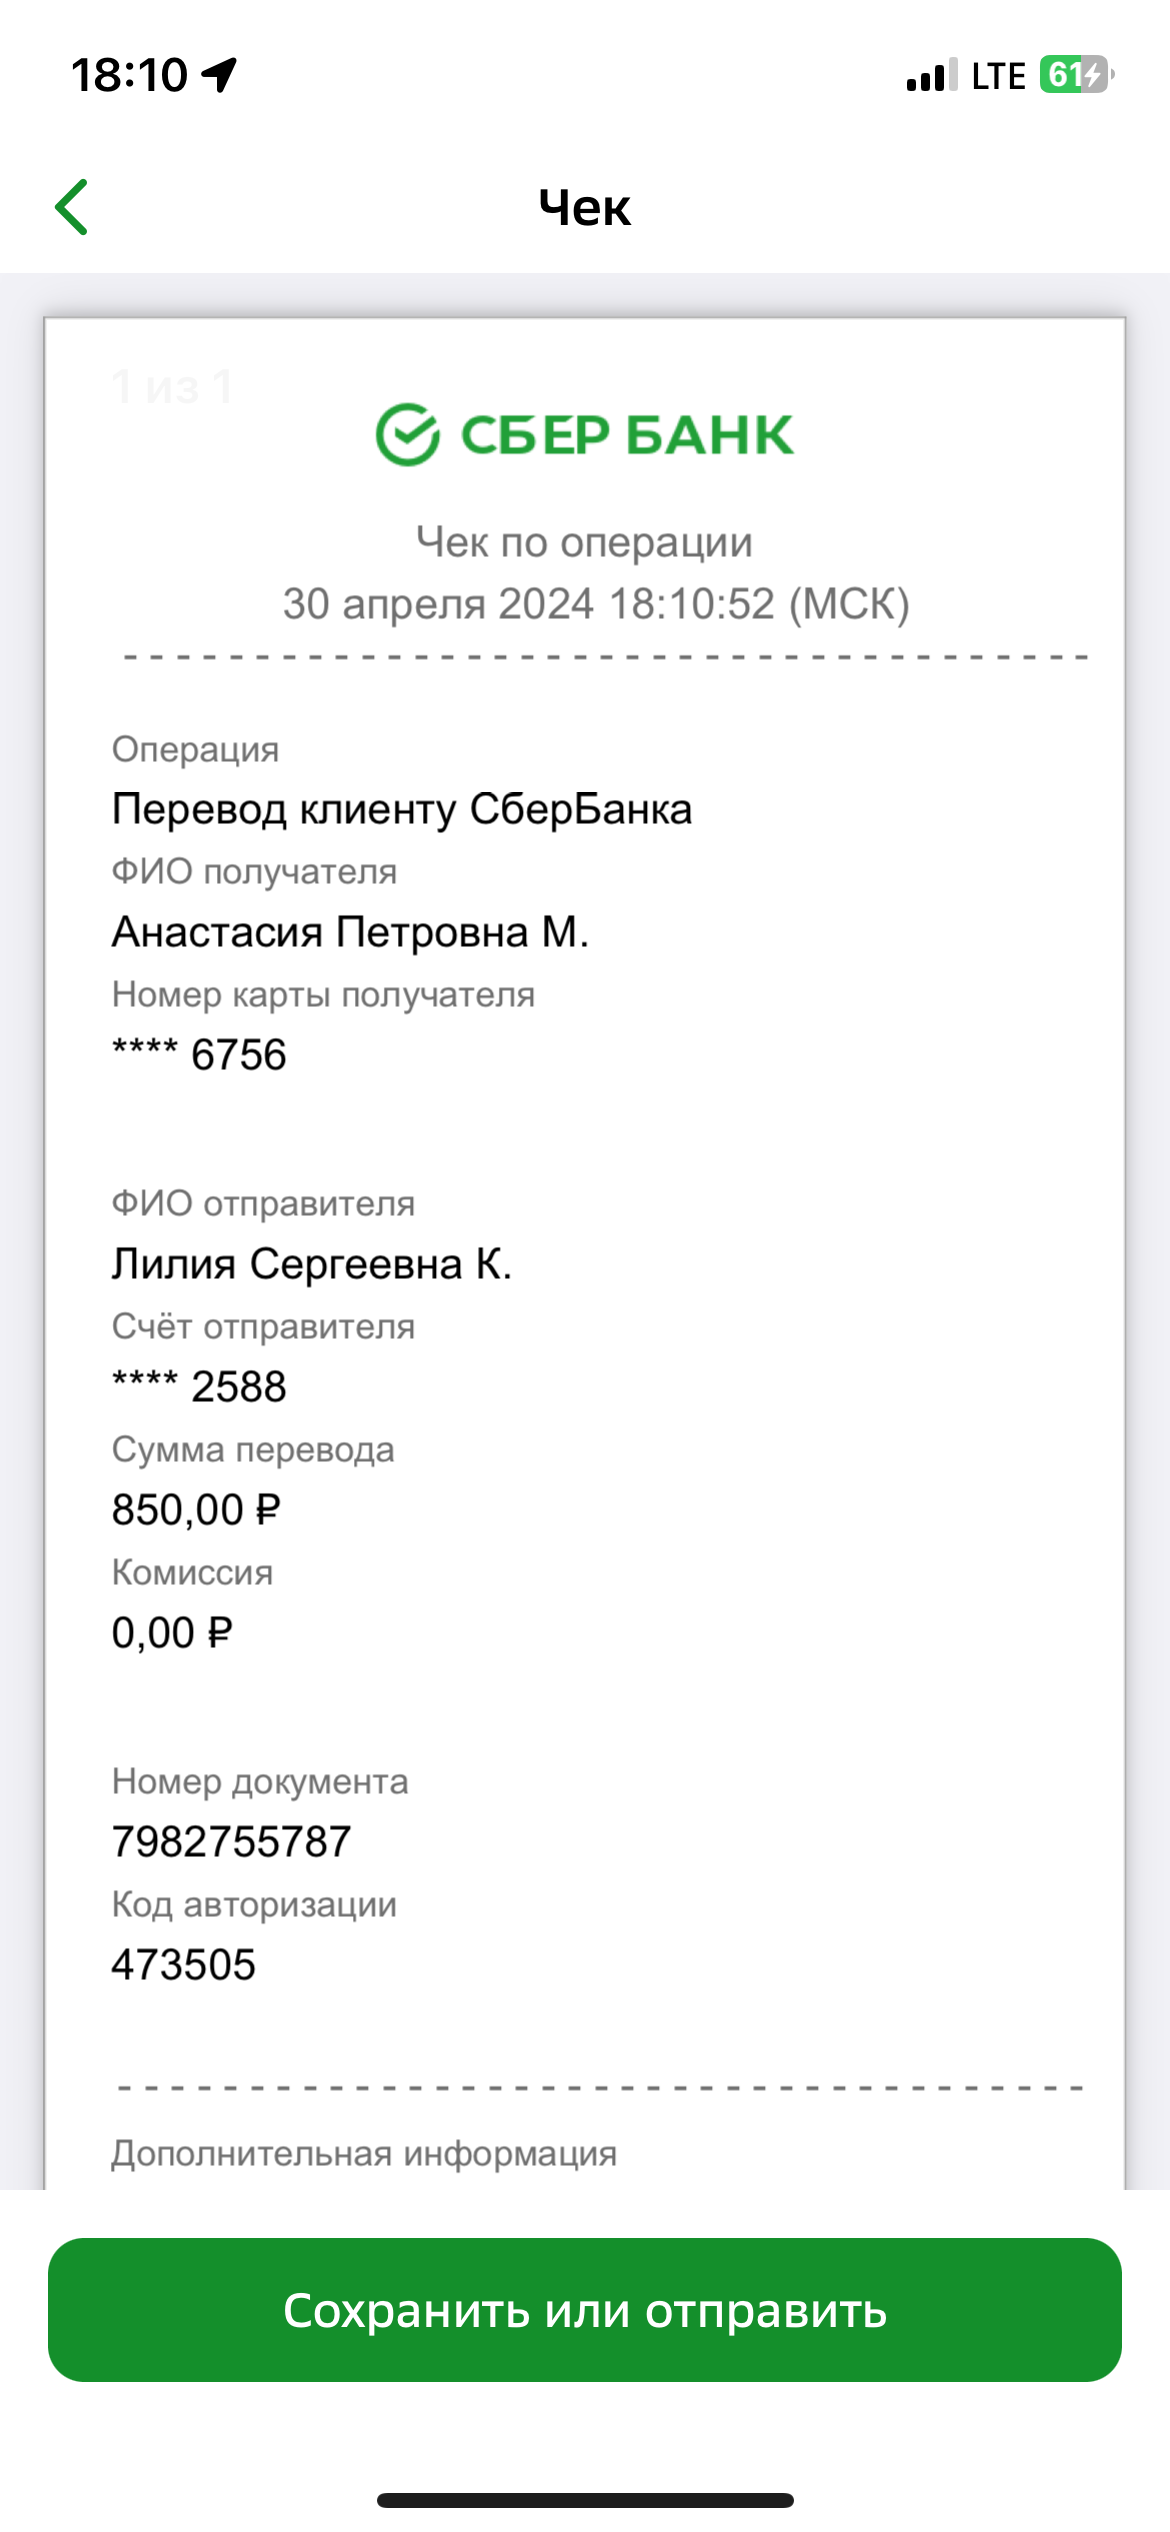1170x2532 pixels.
Task: Tap the commission value 0,00 ₽
Action: pyautogui.click(x=172, y=1633)
